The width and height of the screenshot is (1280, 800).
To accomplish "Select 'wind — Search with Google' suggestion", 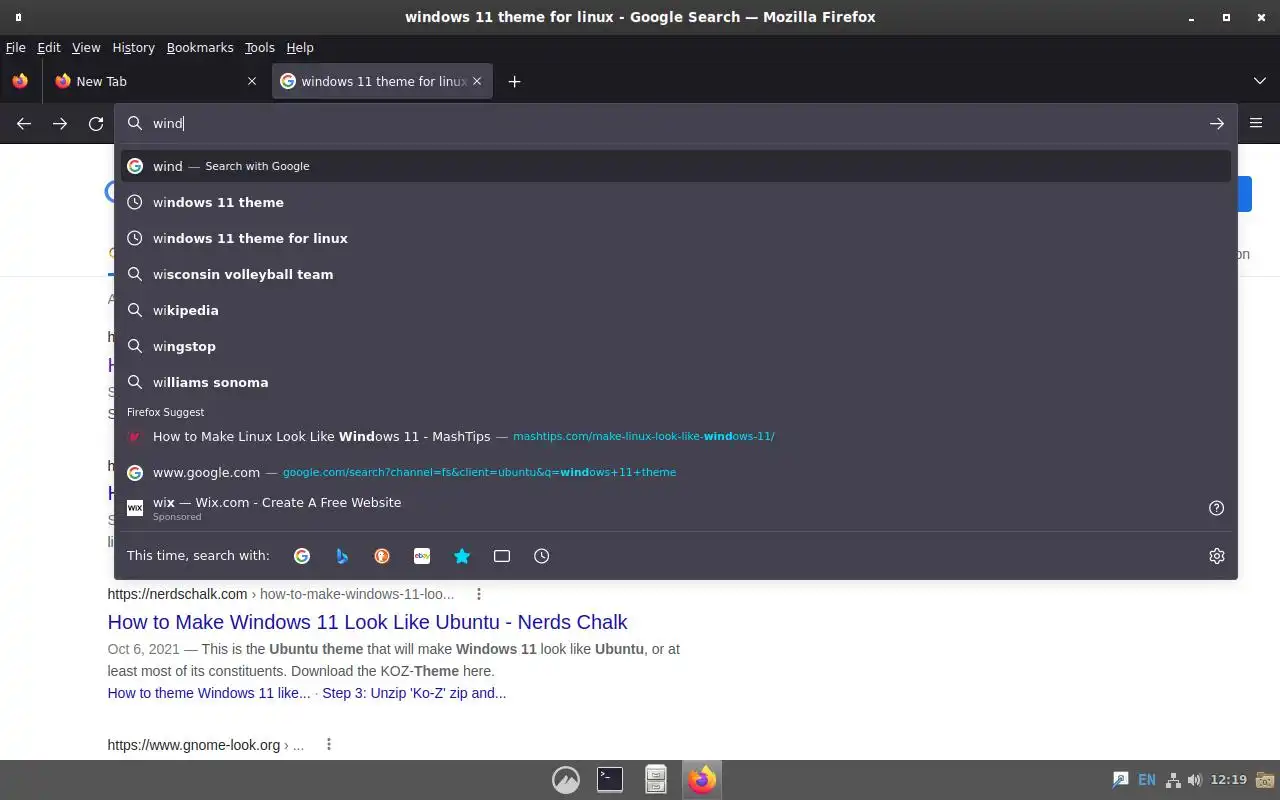I will click(675, 166).
